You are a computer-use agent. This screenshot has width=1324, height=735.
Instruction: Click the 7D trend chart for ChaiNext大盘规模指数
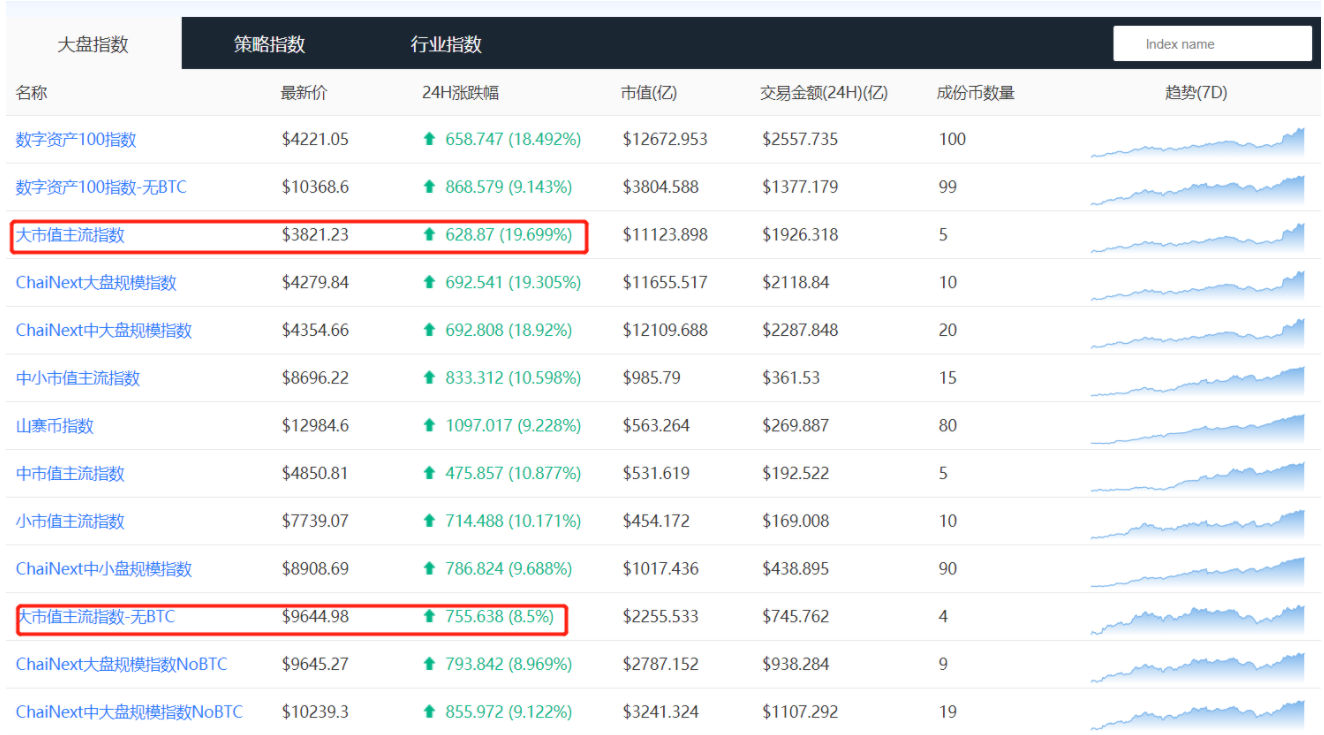pyautogui.click(x=1197, y=285)
